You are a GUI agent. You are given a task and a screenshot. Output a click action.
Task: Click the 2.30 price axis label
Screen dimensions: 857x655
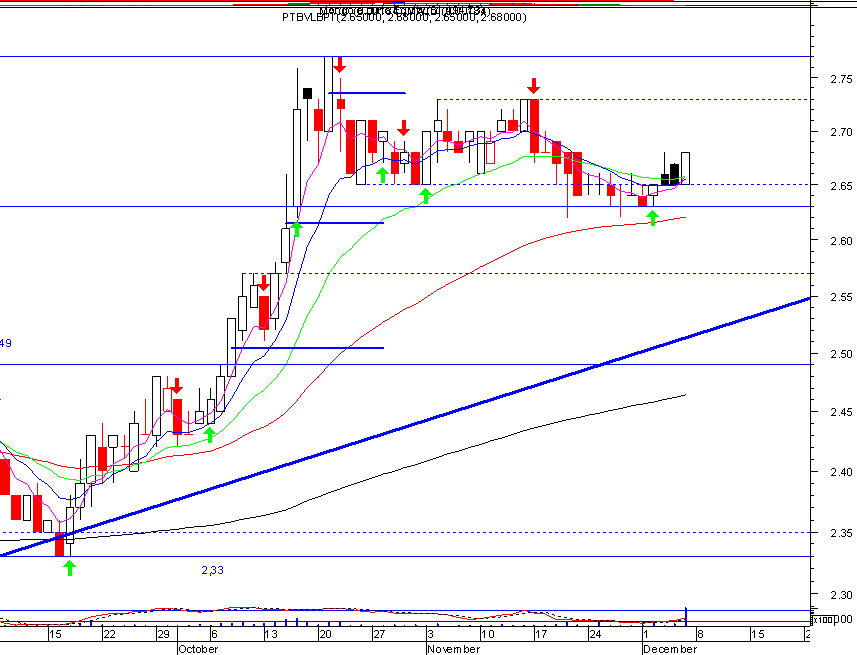(x=841, y=595)
